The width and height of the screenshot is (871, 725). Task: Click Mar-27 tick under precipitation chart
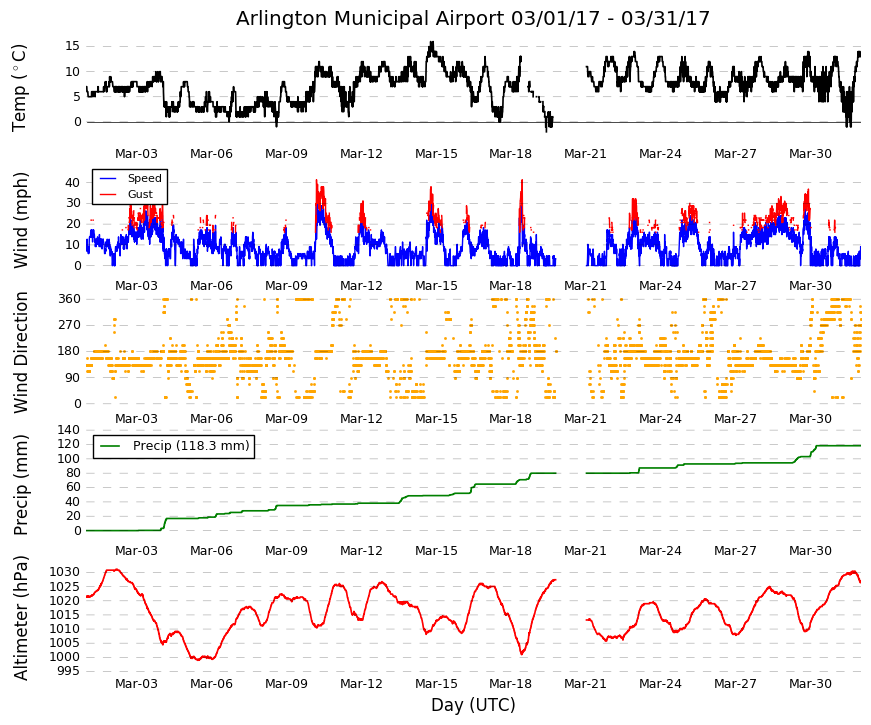(735, 551)
